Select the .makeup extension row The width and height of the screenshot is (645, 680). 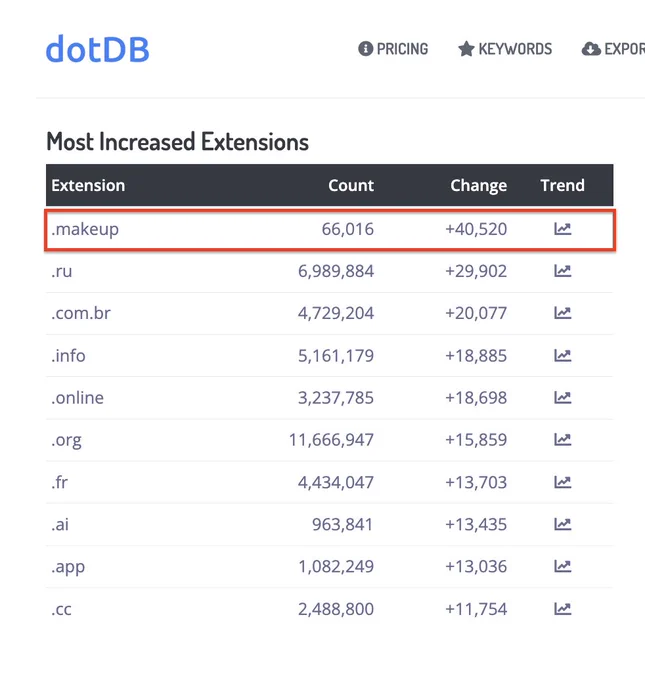coord(330,230)
